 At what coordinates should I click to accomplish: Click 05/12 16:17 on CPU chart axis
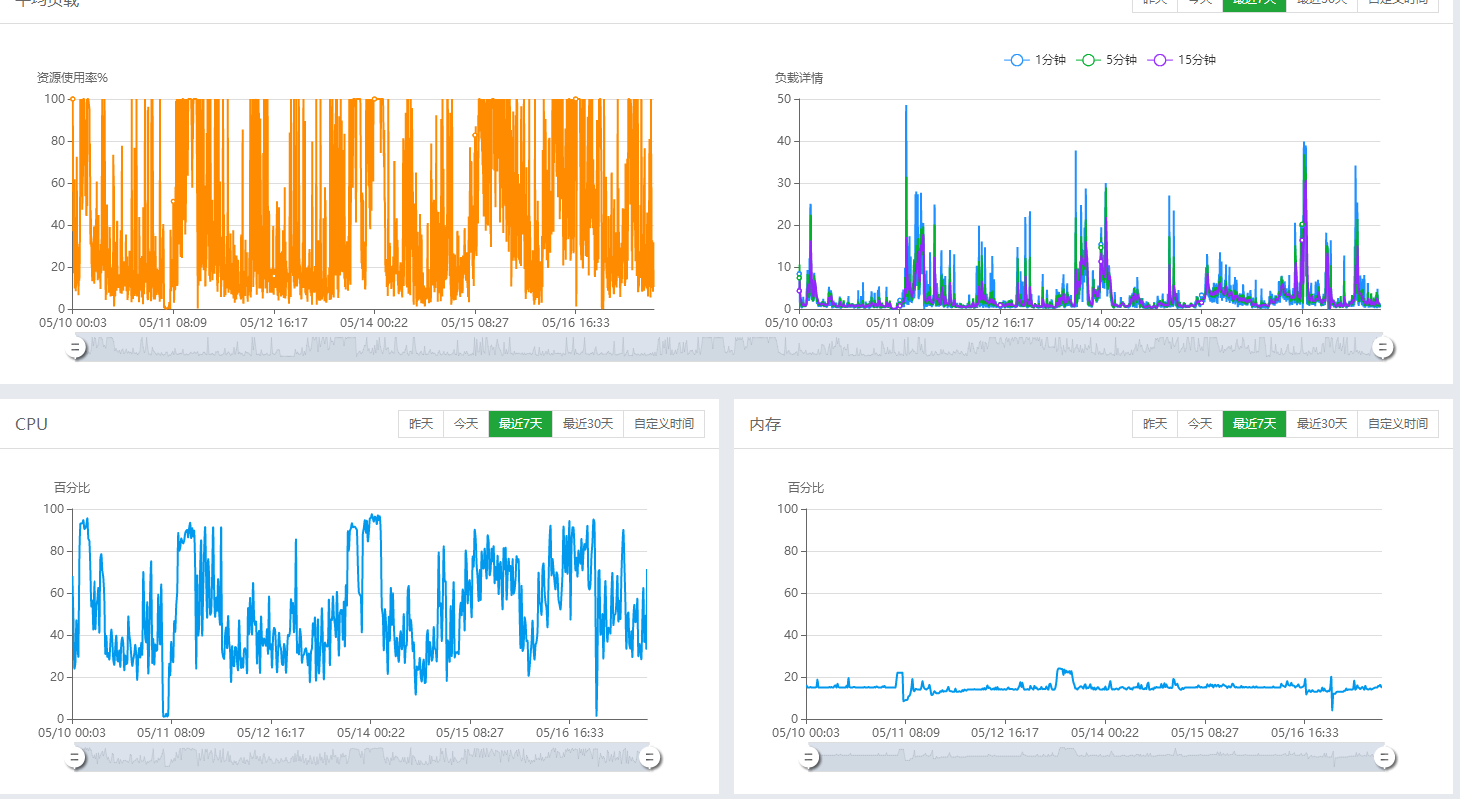click(271, 733)
